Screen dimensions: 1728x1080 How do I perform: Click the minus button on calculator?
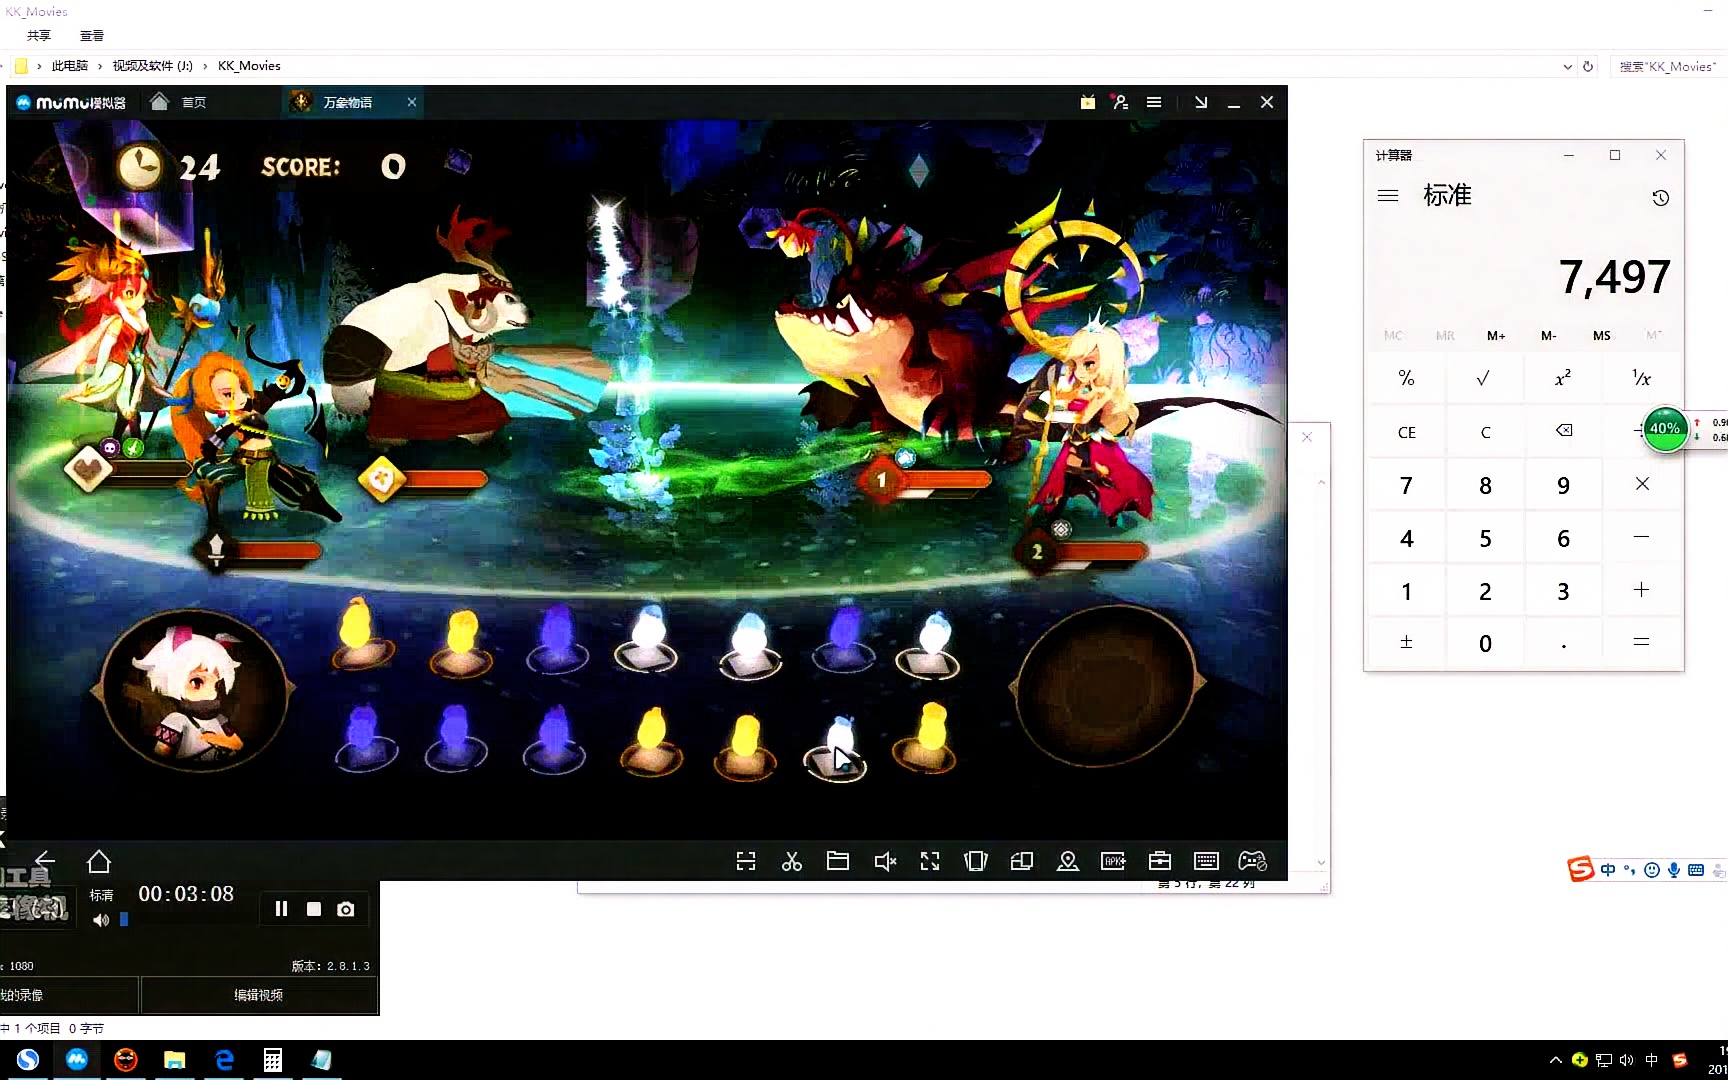[1641, 538]
